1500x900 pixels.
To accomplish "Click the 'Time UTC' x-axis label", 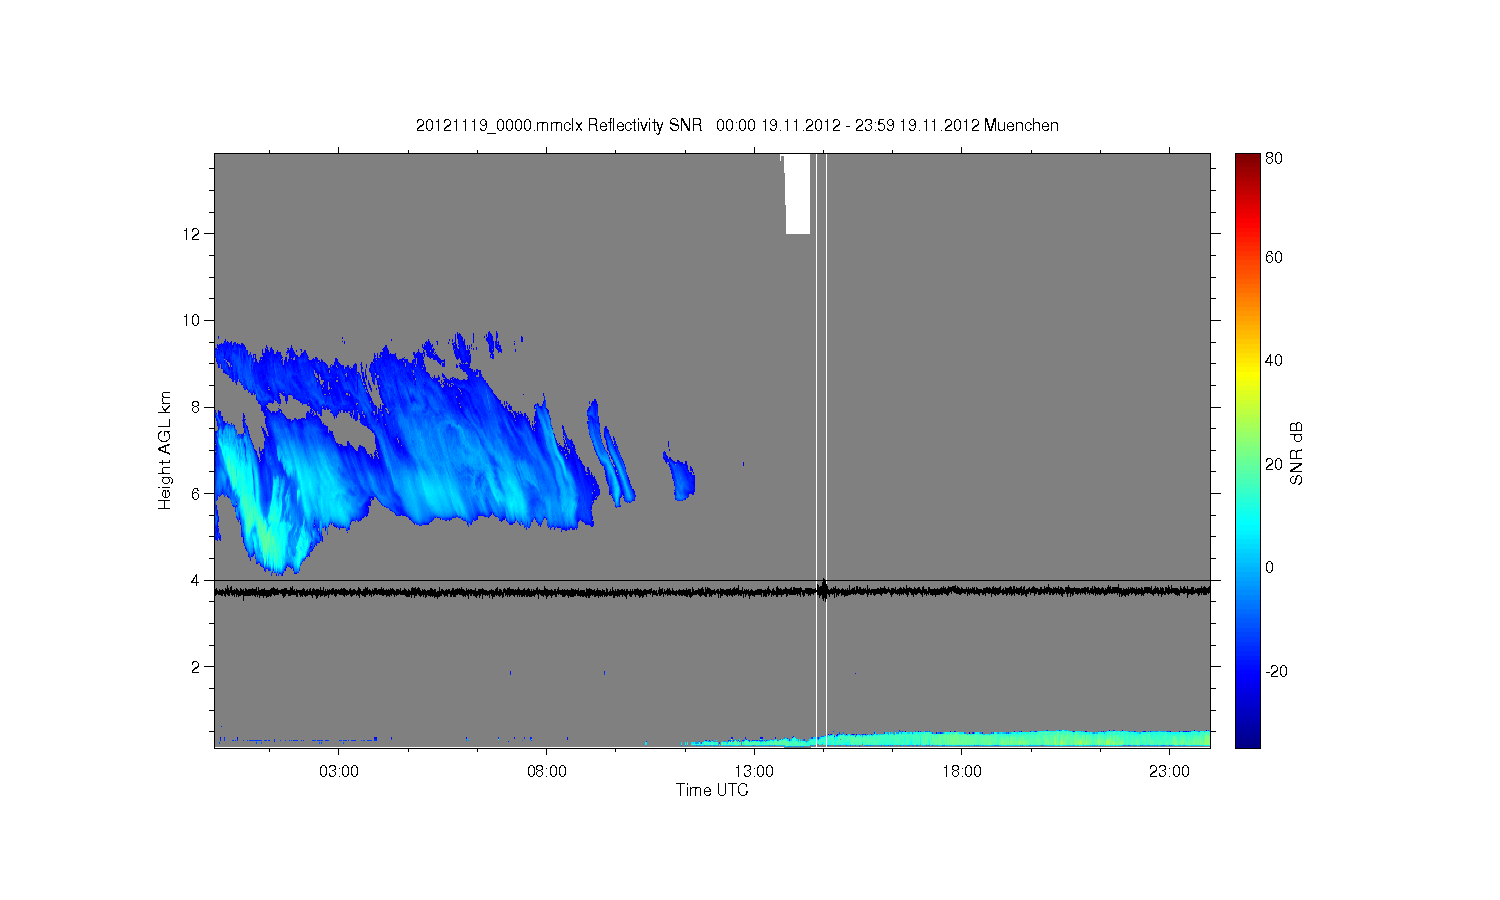I will point(712,790).
